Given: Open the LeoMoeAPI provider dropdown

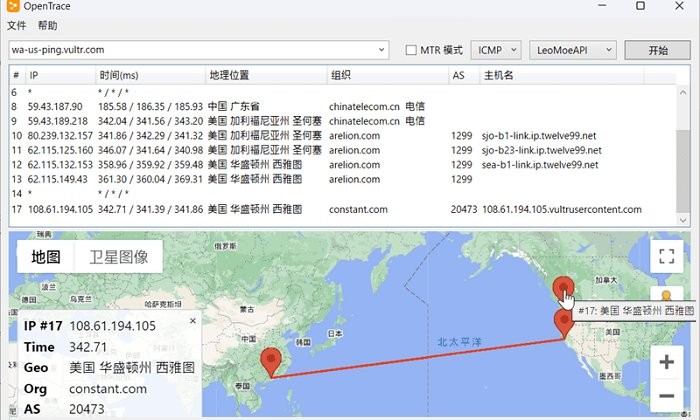Looking at the screenshot, I should click(573, 50).
